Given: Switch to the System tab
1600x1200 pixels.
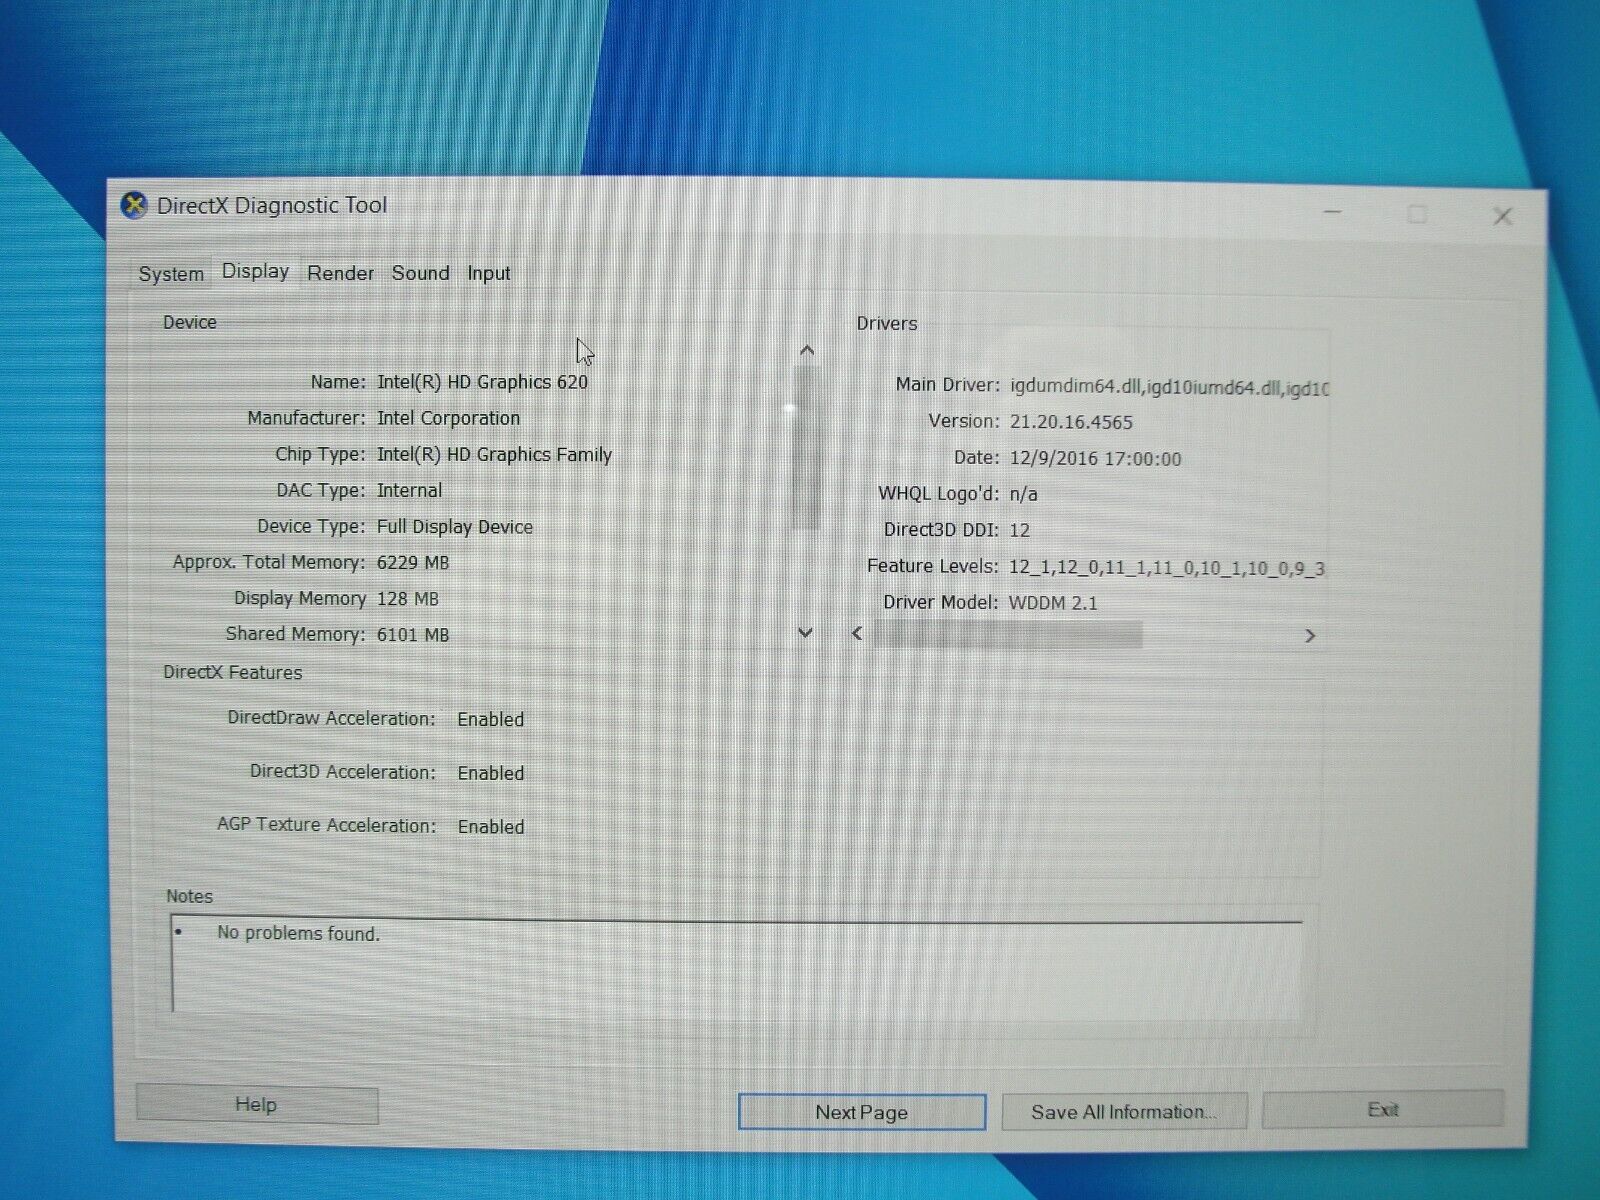Looking at the screenshot, I should [x=170, y=273].
